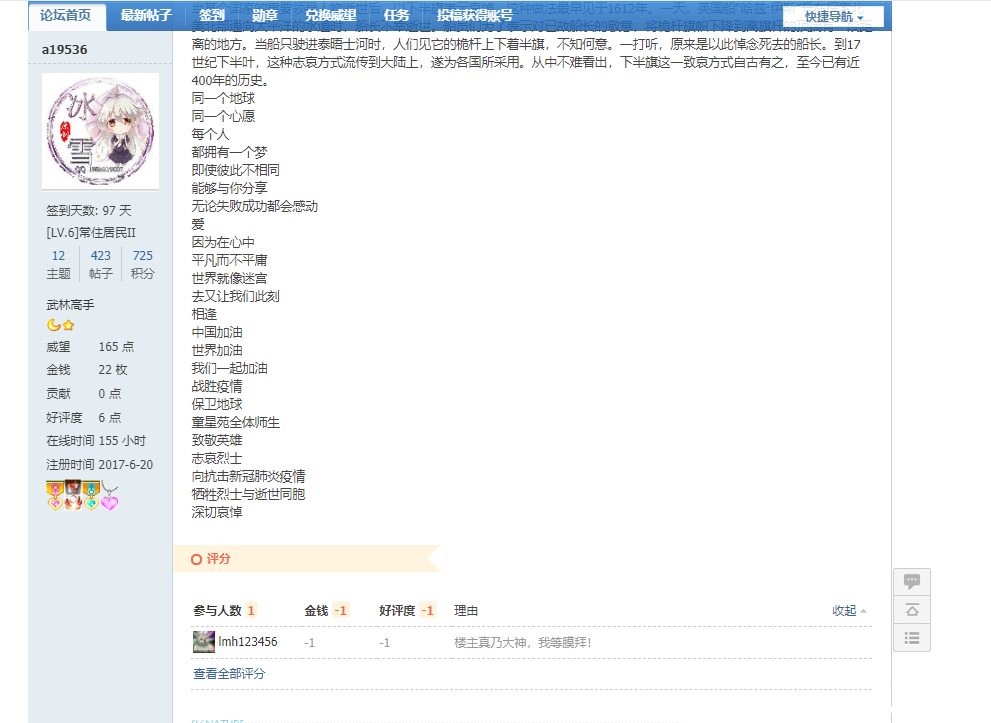
Task: Open the 勋章 menu item
Action: [264, 16]
